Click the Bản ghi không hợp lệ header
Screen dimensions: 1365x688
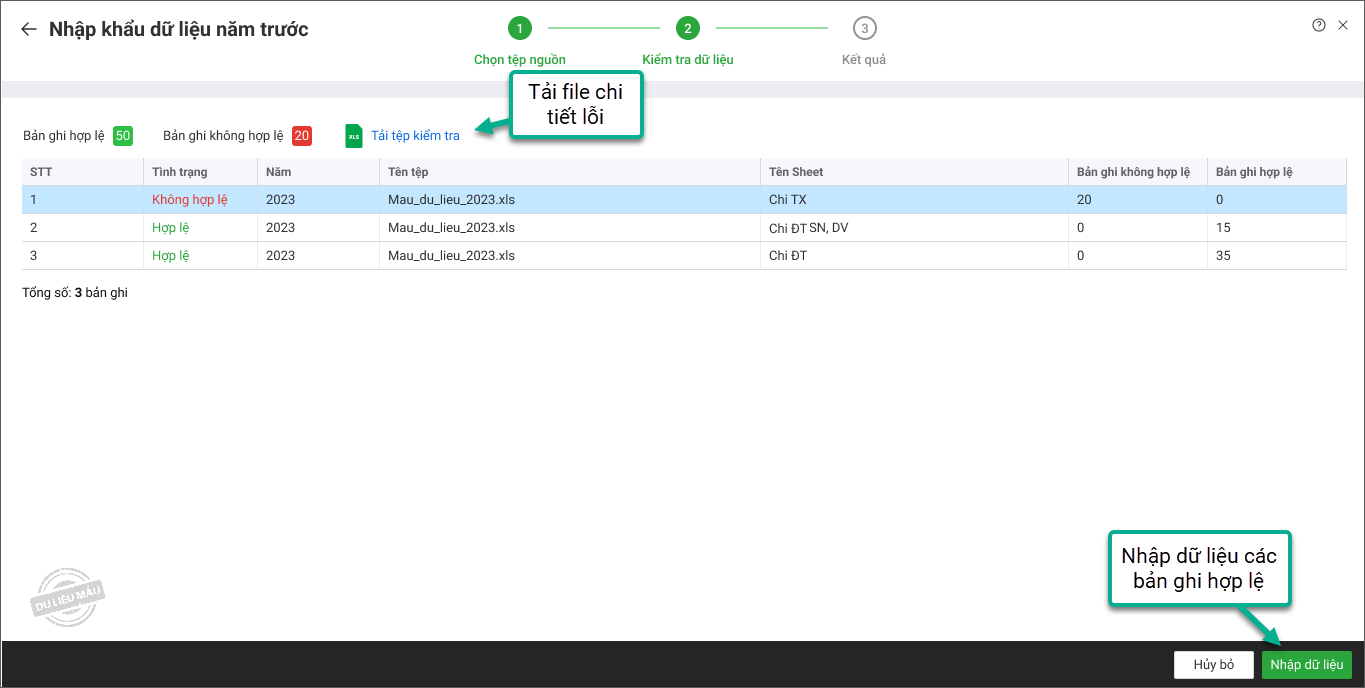tap(1133, 172)
